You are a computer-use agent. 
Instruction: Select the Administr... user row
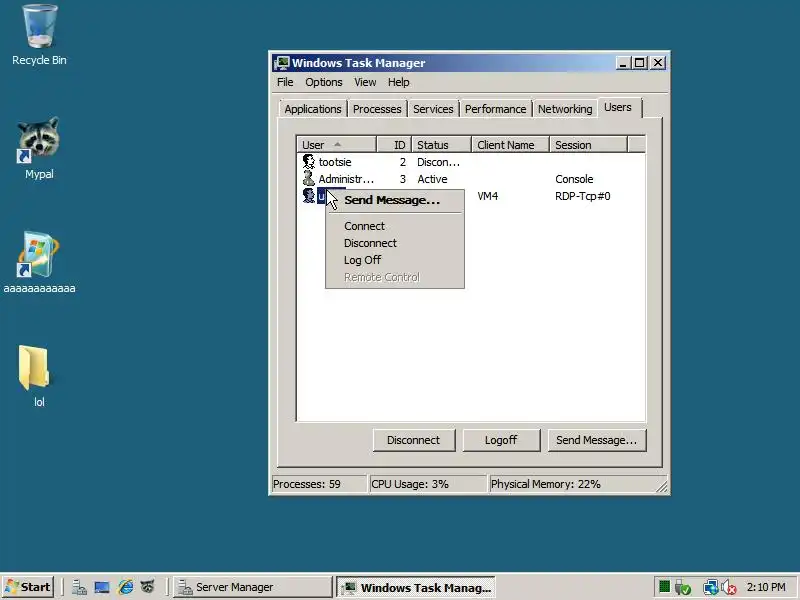(471, 179)
